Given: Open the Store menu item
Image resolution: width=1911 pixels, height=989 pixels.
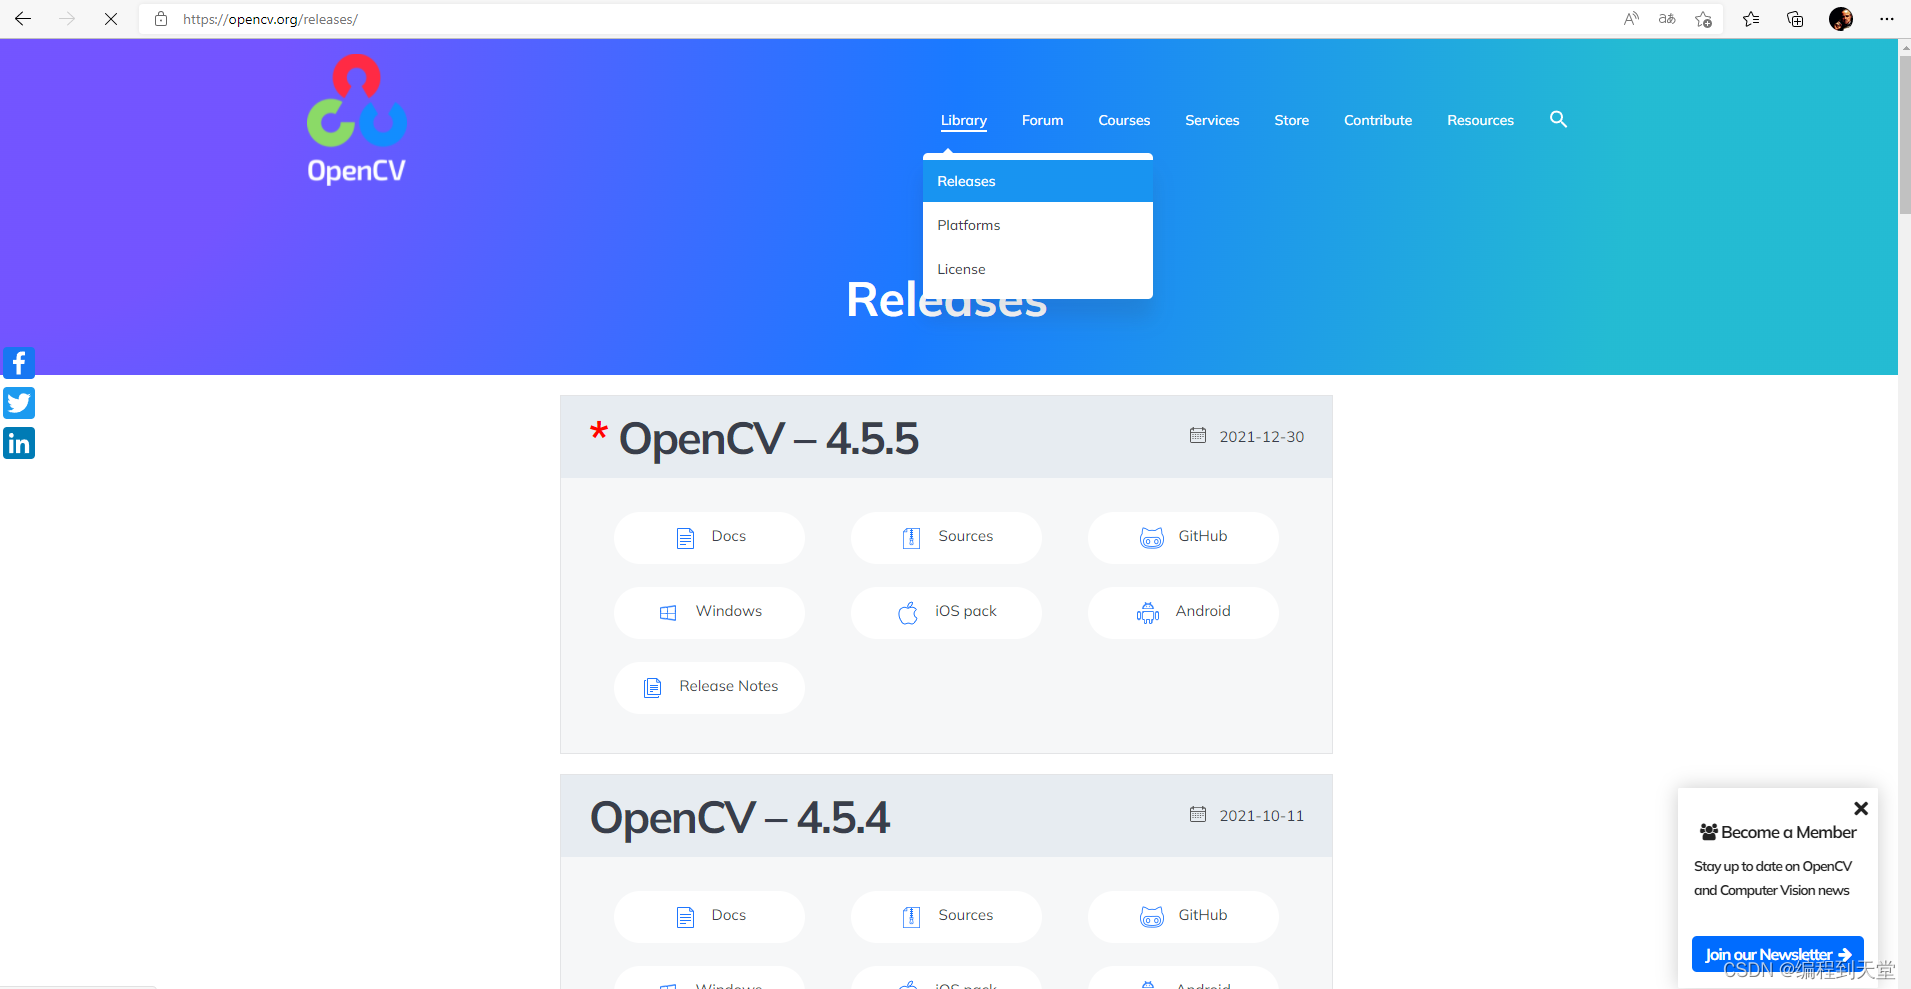Looking at the screenshot, I should [1291, 120].
